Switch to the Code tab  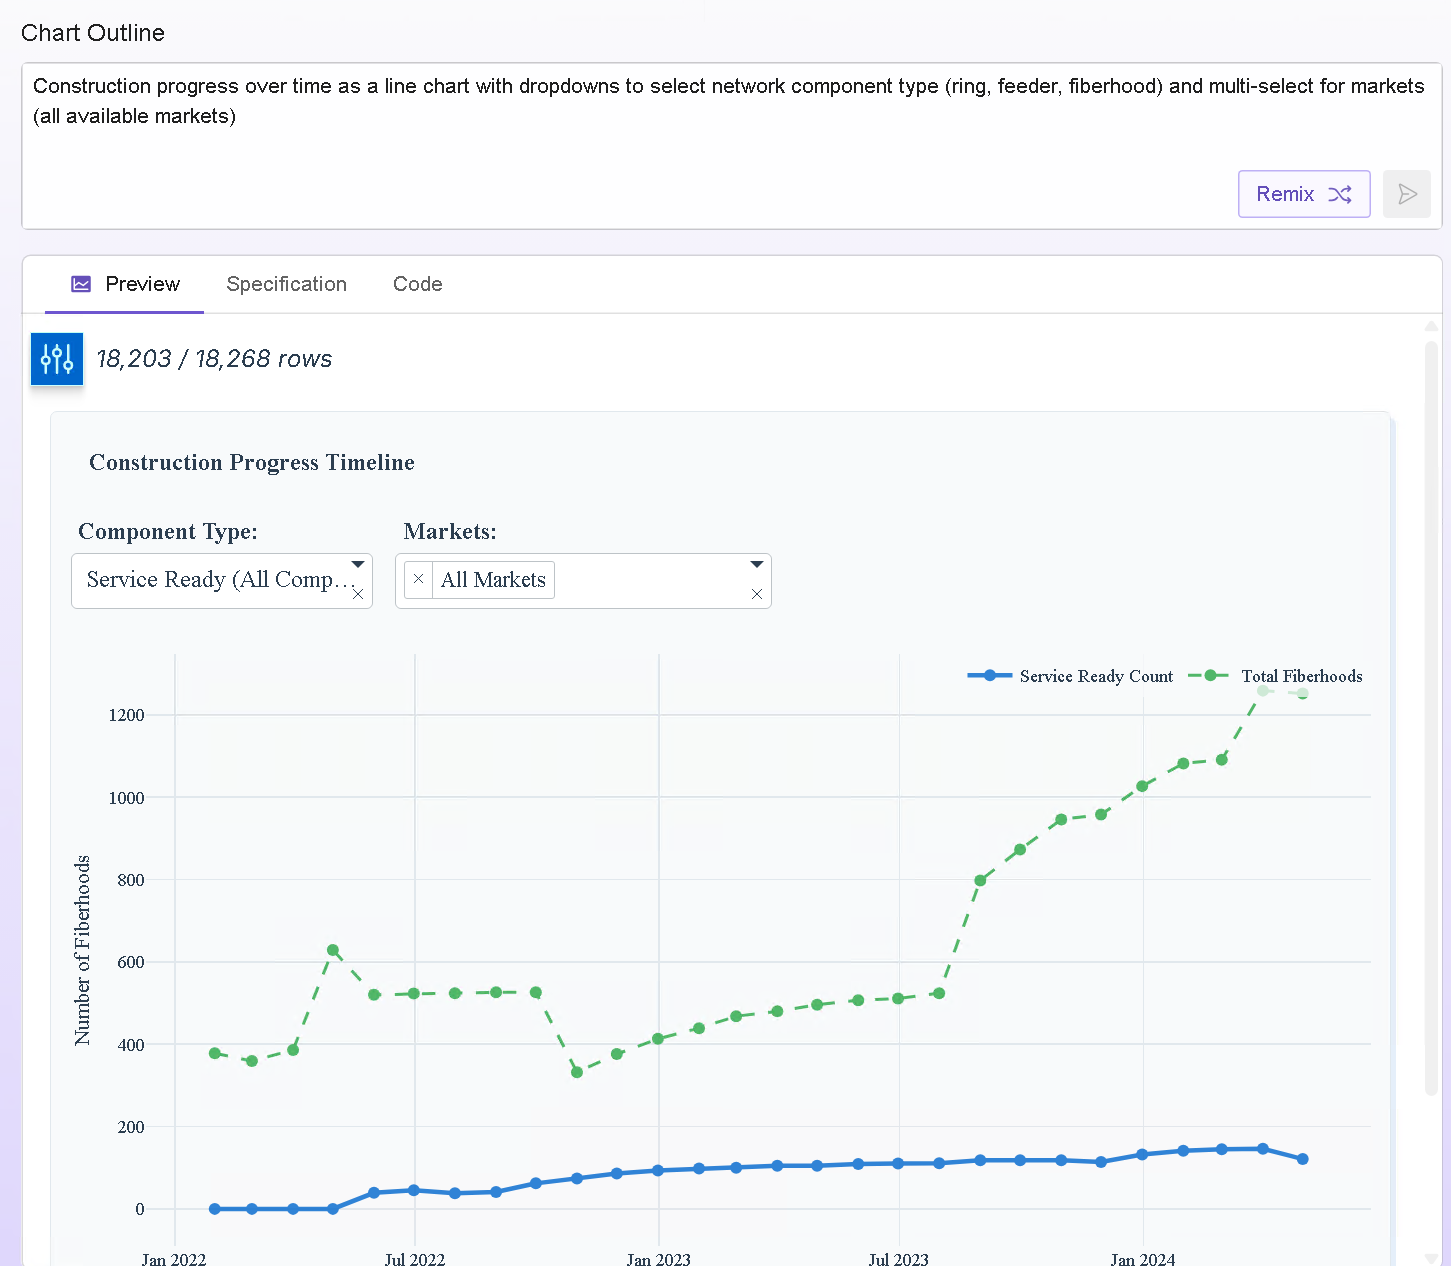pyautogui.click(x=417, y=284)
